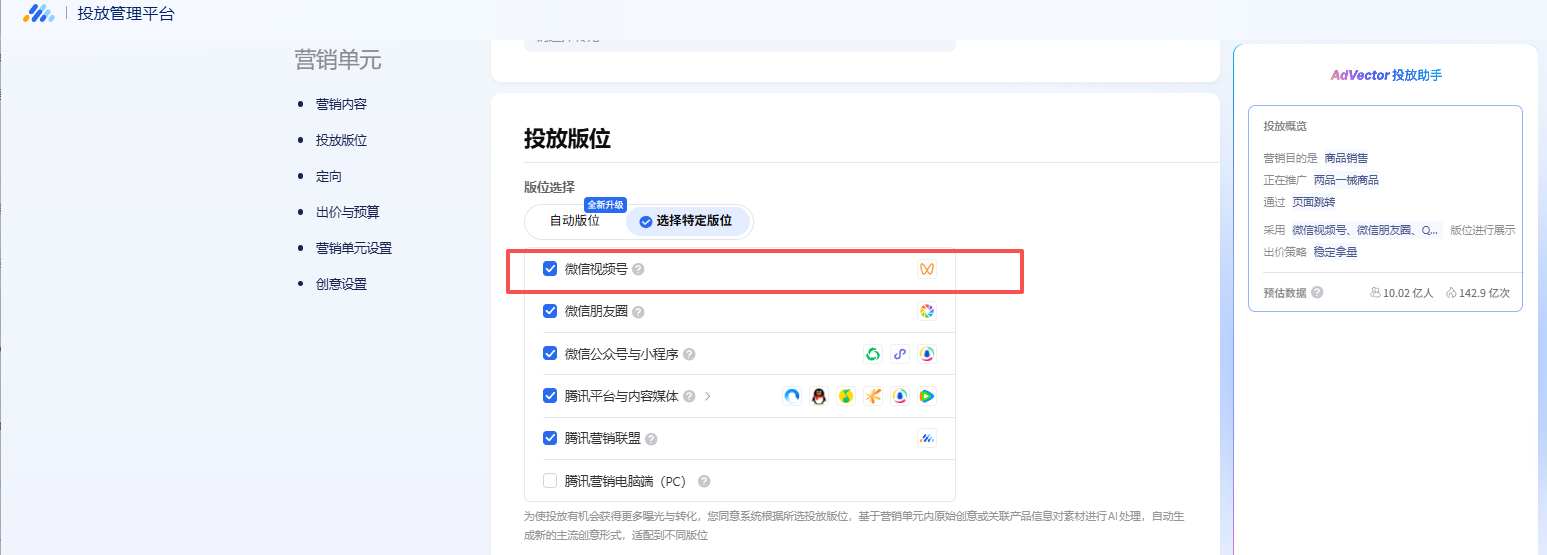
Task: Select the 选择特定版位 tab
Action: coord(687,221)
